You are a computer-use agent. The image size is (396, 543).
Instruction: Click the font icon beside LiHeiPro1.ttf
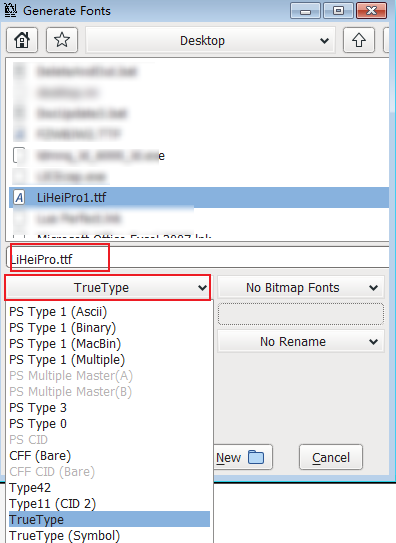19,198
